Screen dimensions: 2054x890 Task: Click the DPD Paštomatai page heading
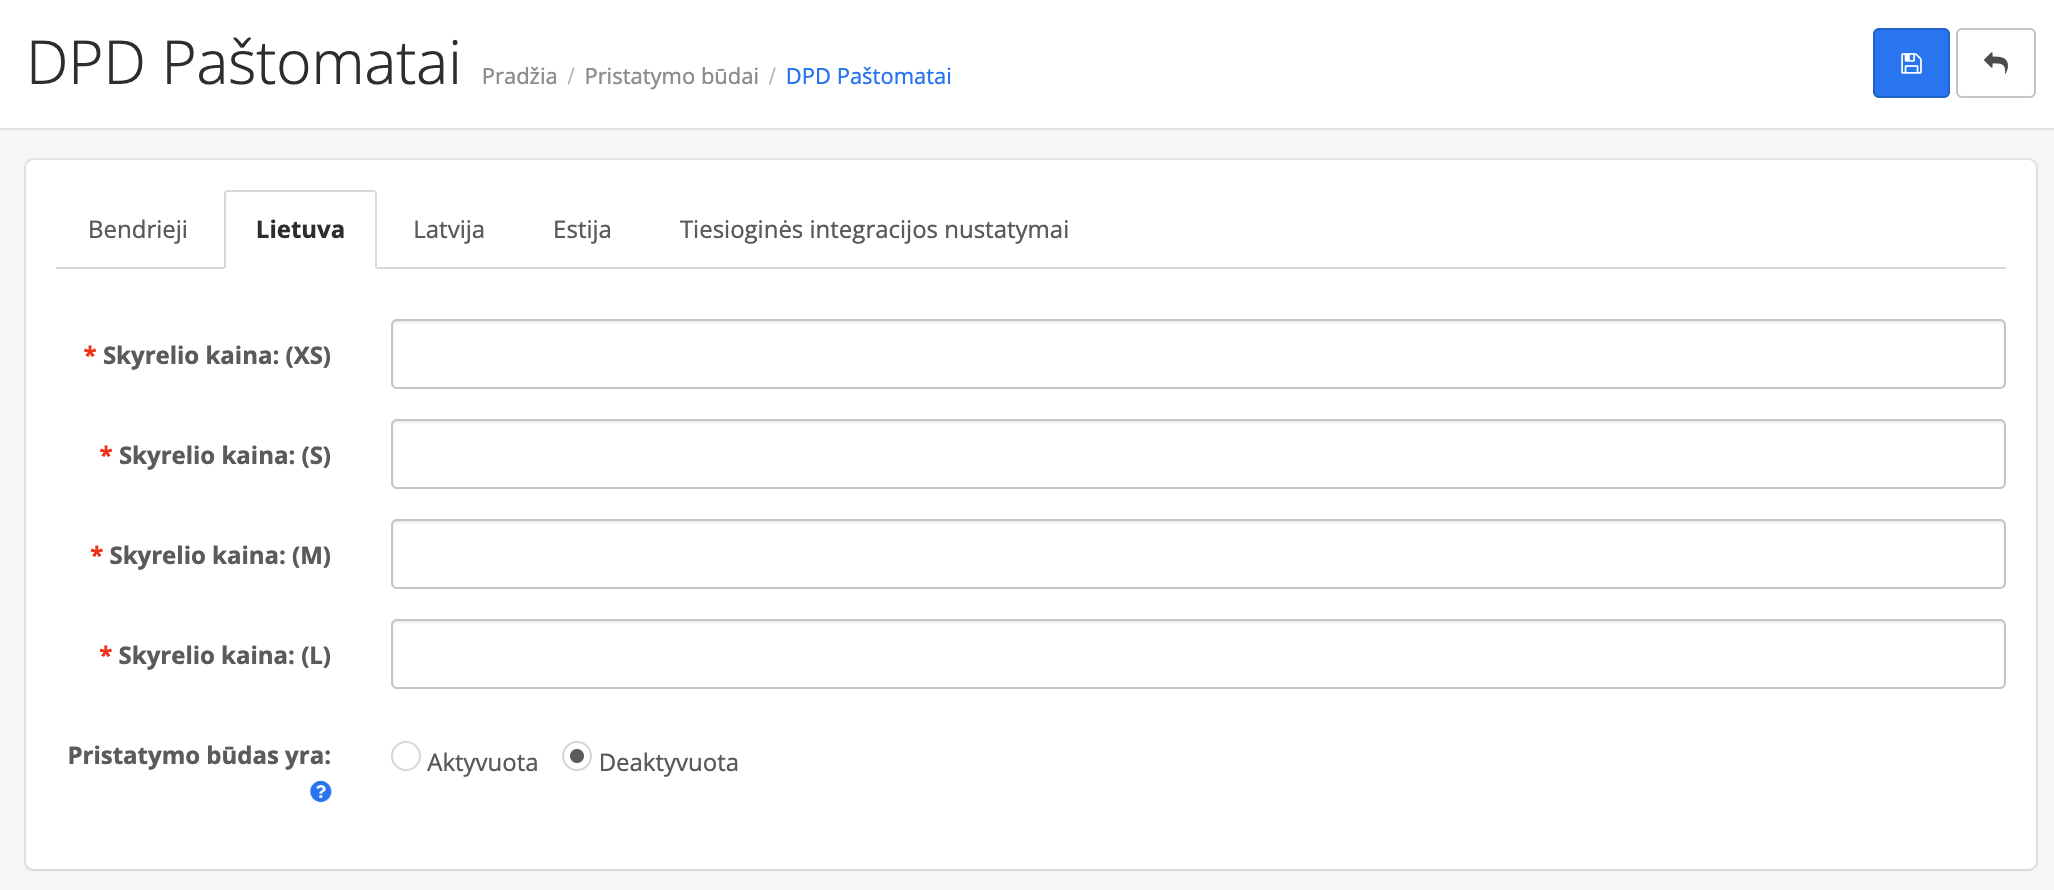tap(244, 63)
